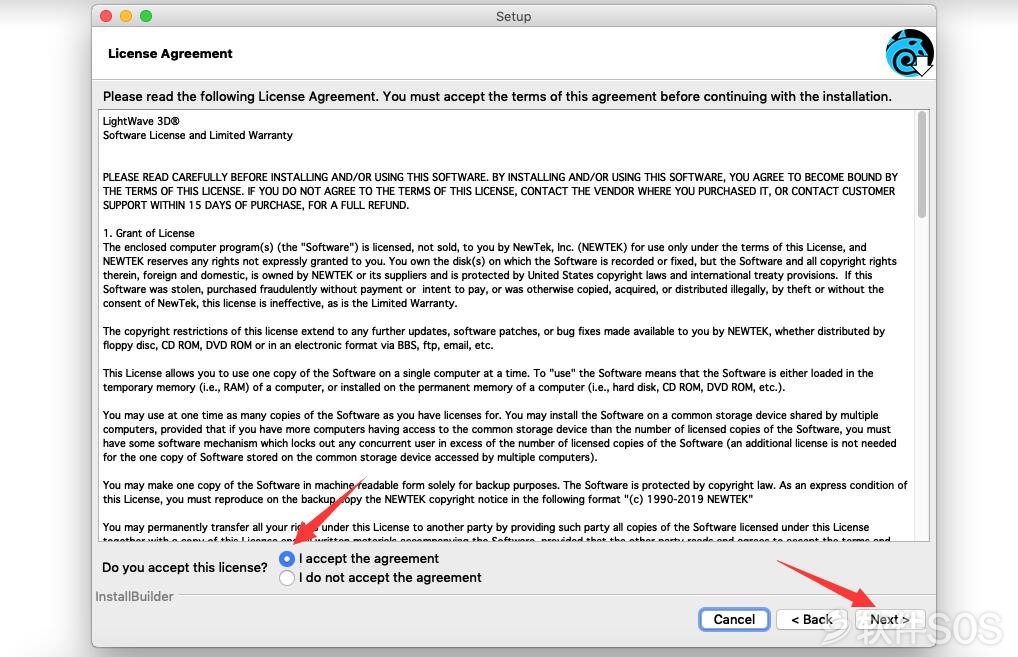Proceed with the "Next >" button
The image size is (1018, 657).
click(x=889, y=619)
